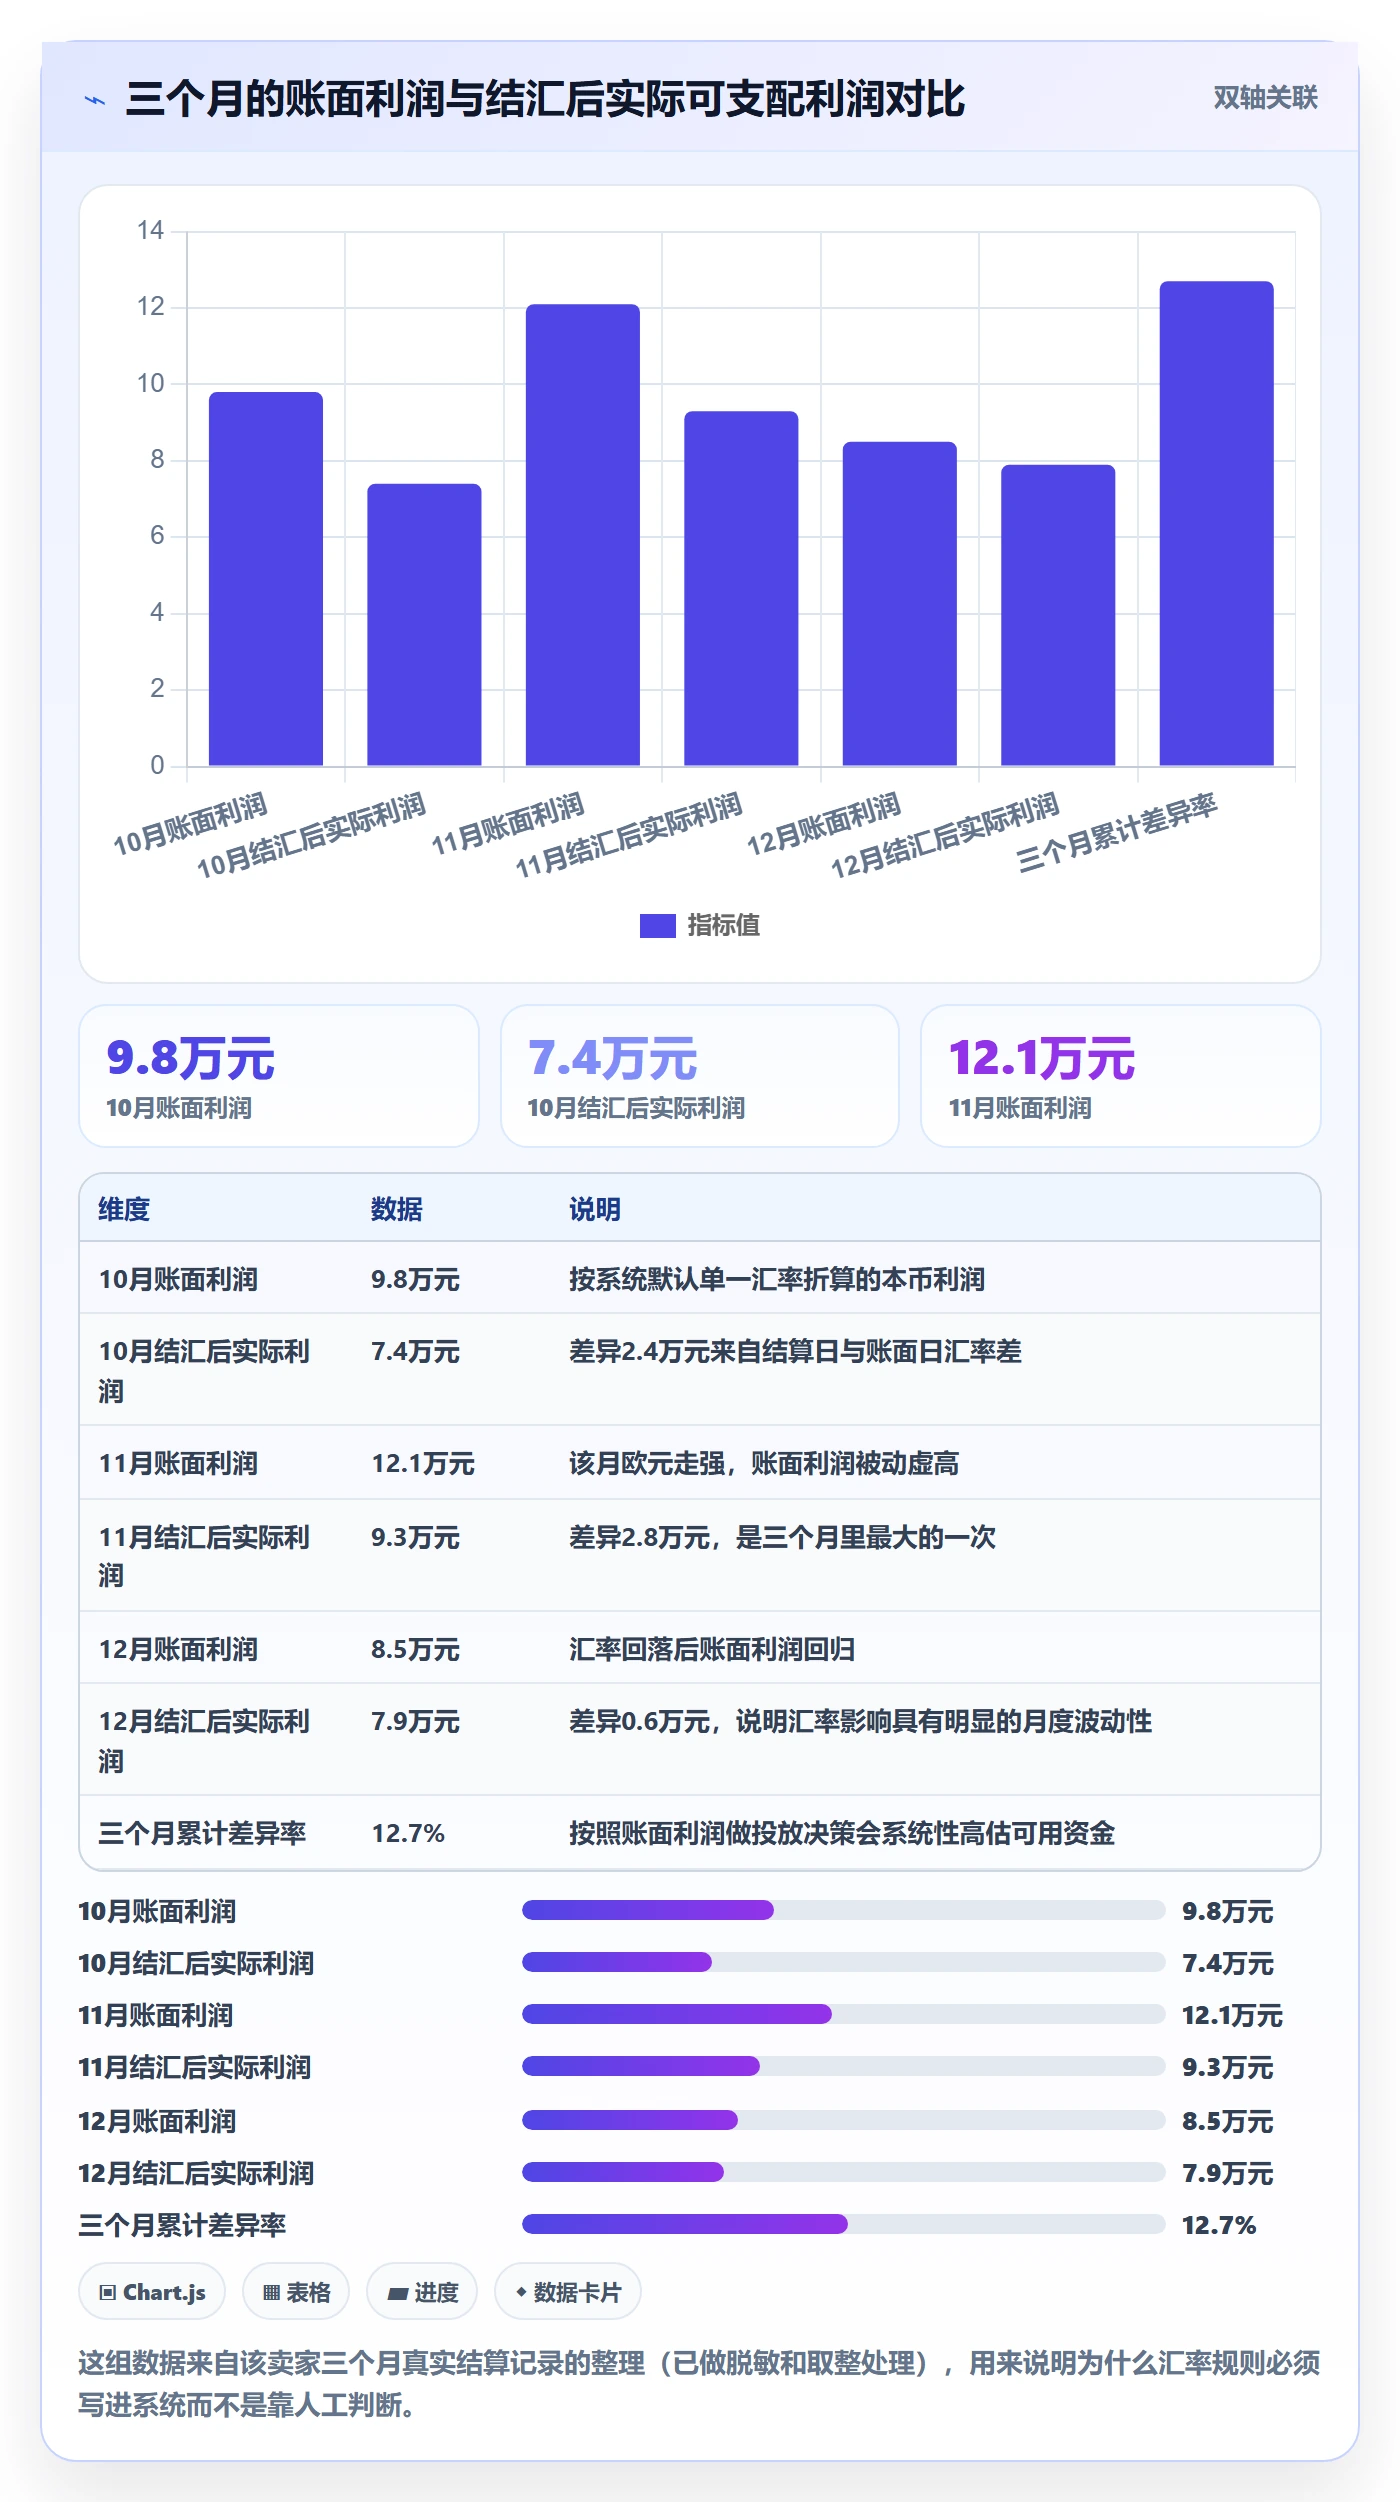Viewport: 1400px width, 2502px height.
Task: Click the 12月账面利润 chart bar
Action: coord(900,604)
